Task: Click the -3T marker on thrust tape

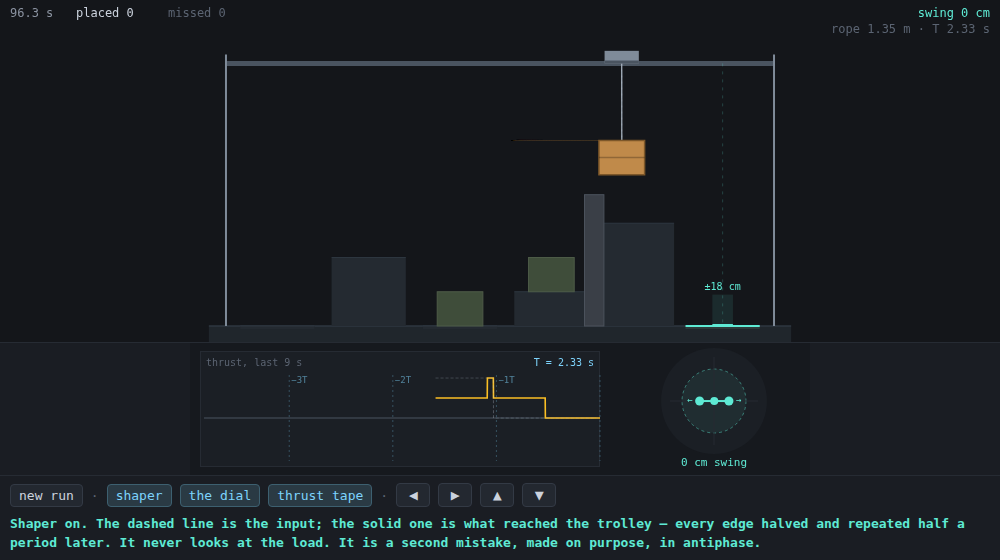Action: 299,379
